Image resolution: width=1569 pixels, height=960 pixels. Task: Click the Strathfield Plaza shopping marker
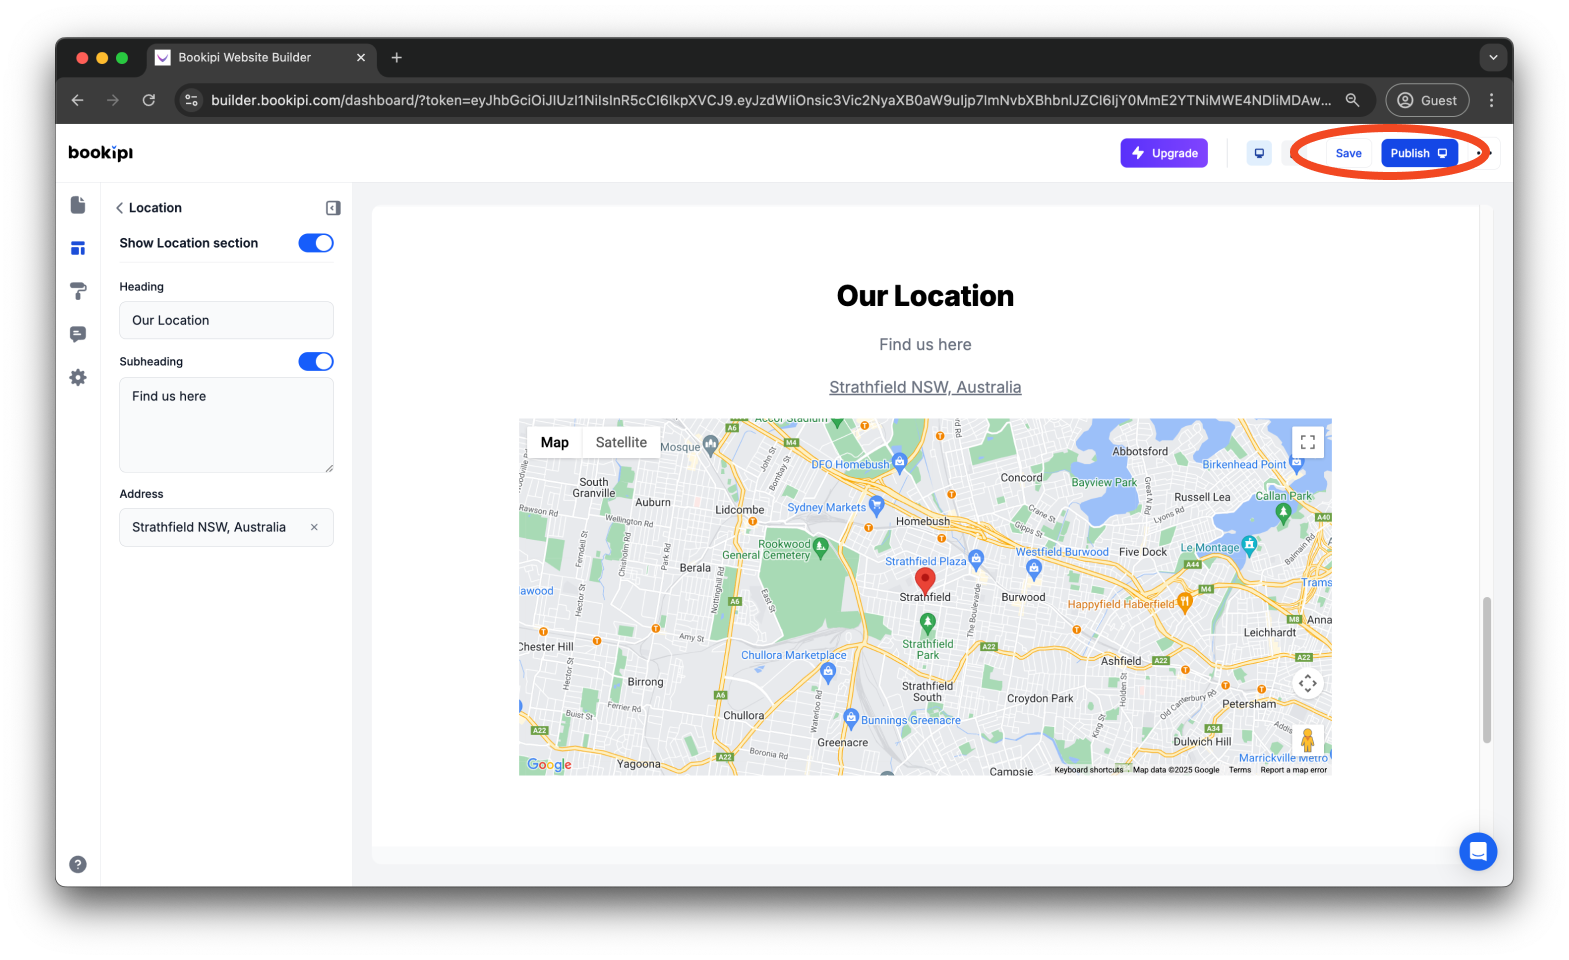pos(976,559)
